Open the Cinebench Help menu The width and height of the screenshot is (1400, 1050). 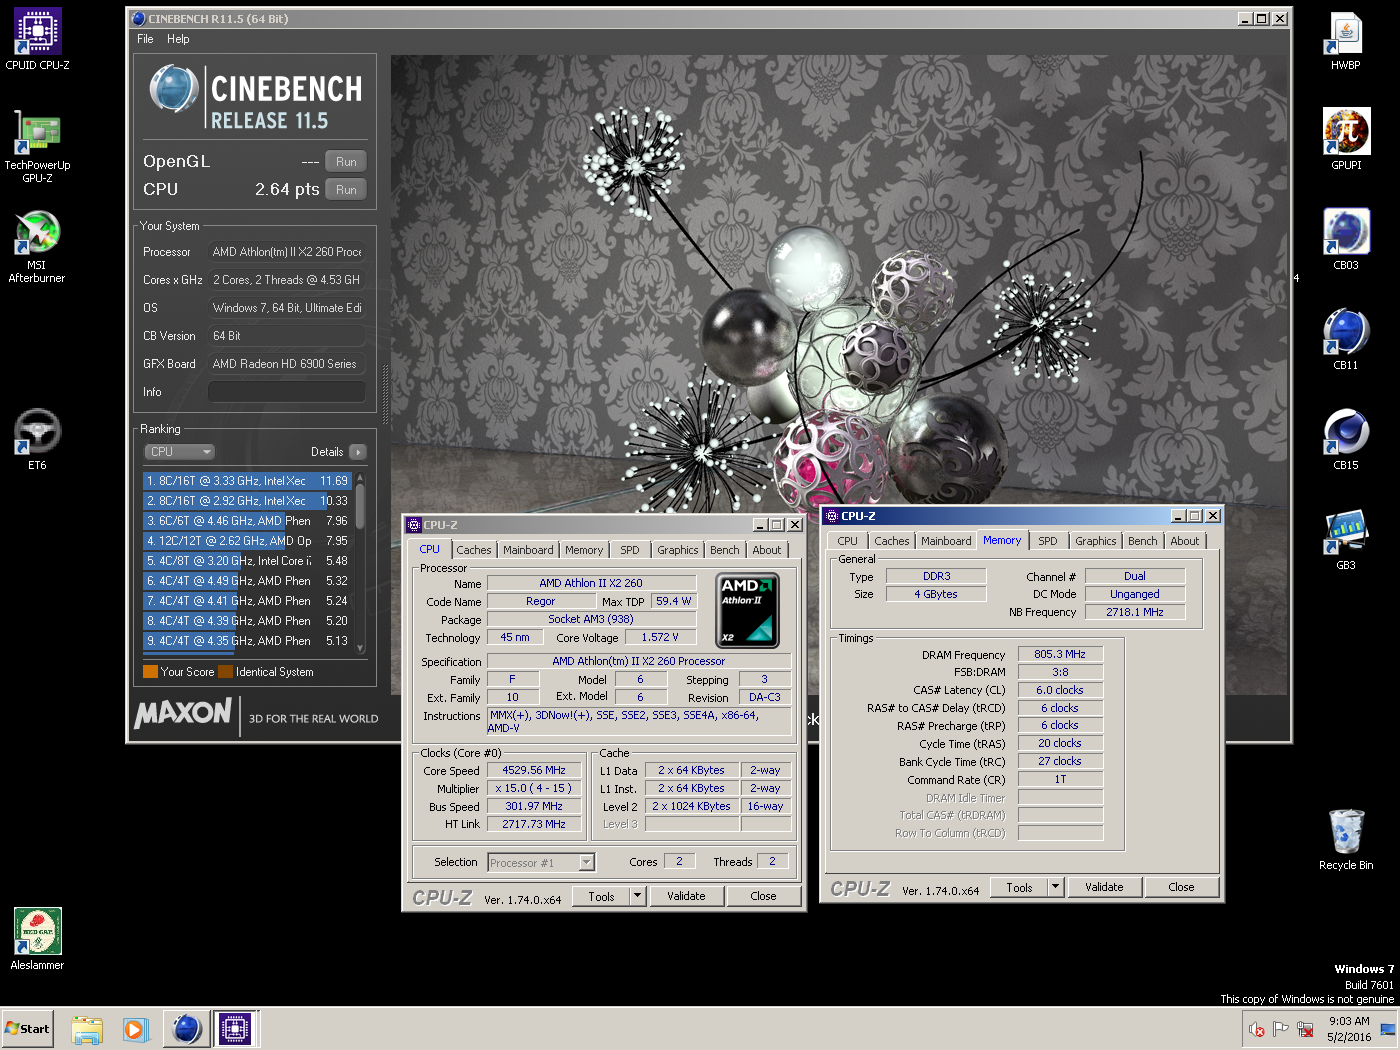point(178,39)
